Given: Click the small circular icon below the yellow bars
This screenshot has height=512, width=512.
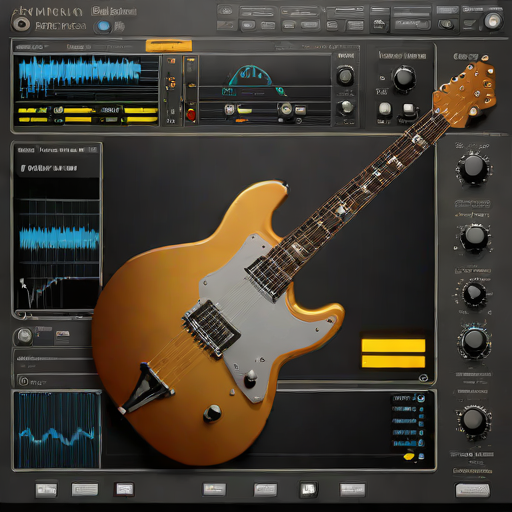Looking at the screenshot, I should pyautogui.click(x=423, y=378).
